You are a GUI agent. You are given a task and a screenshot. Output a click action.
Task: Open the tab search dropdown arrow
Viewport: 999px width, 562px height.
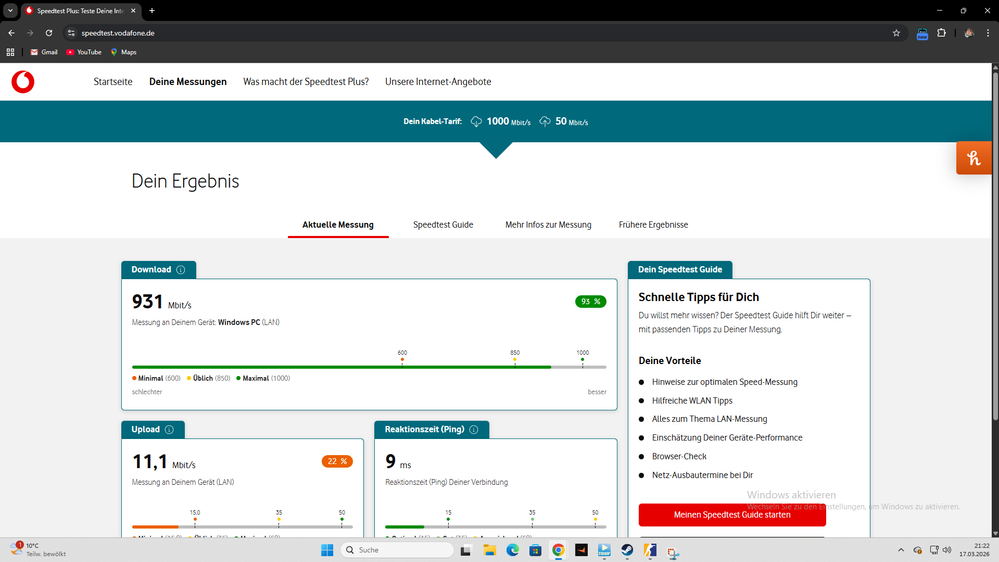click(x=10, y=11)
